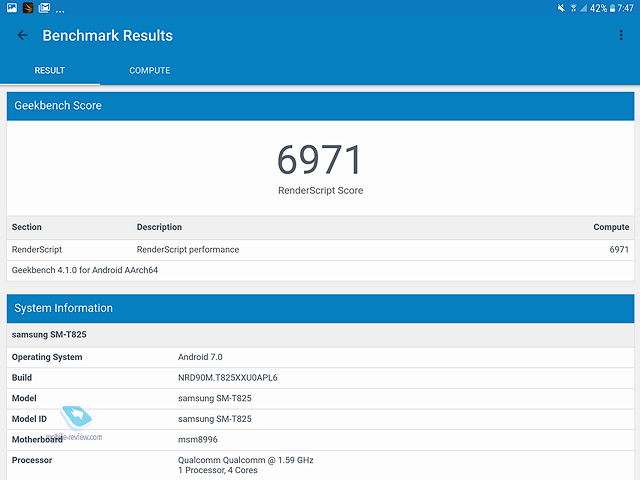Image resolution: width=640 pixels, height=480 pixels.
Task: Select the RESULT tab
Action: pyautogui.click(x=49, y=70)
